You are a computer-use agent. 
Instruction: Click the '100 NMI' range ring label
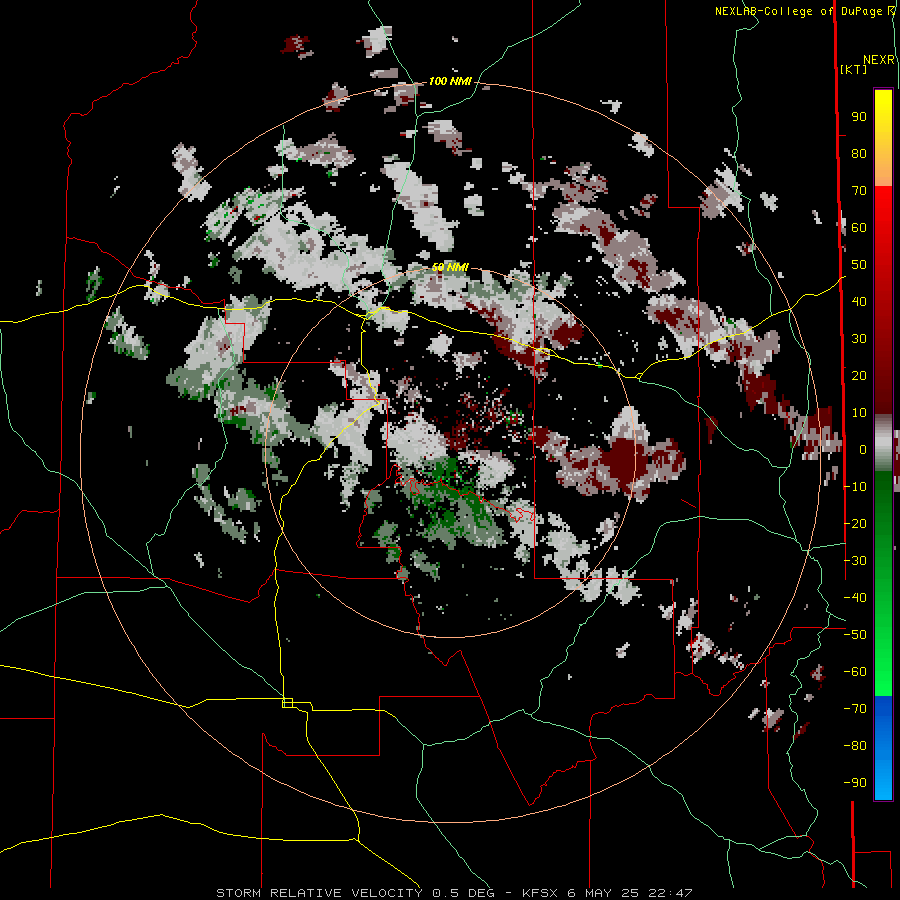[450, 82]
